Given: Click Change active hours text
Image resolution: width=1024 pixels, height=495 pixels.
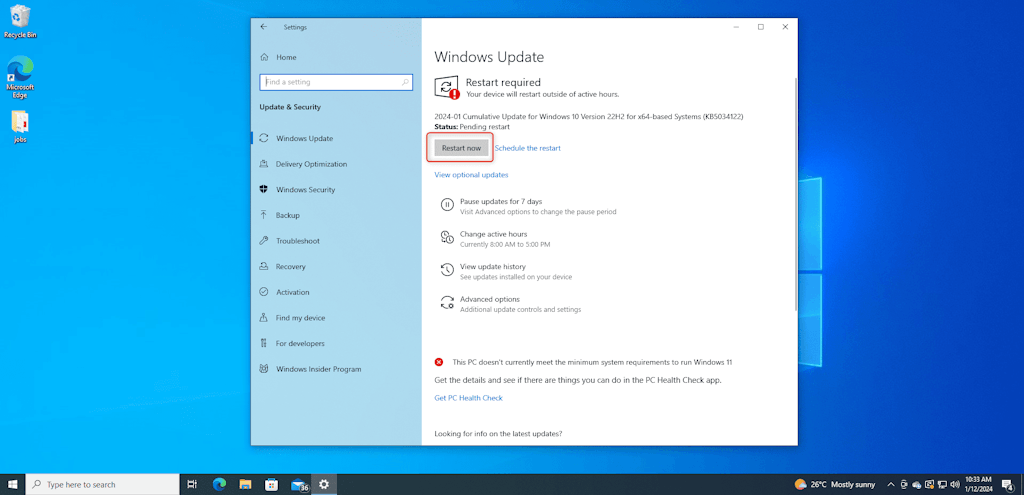Looking at the screenshot, I should (x=494, y=234).
